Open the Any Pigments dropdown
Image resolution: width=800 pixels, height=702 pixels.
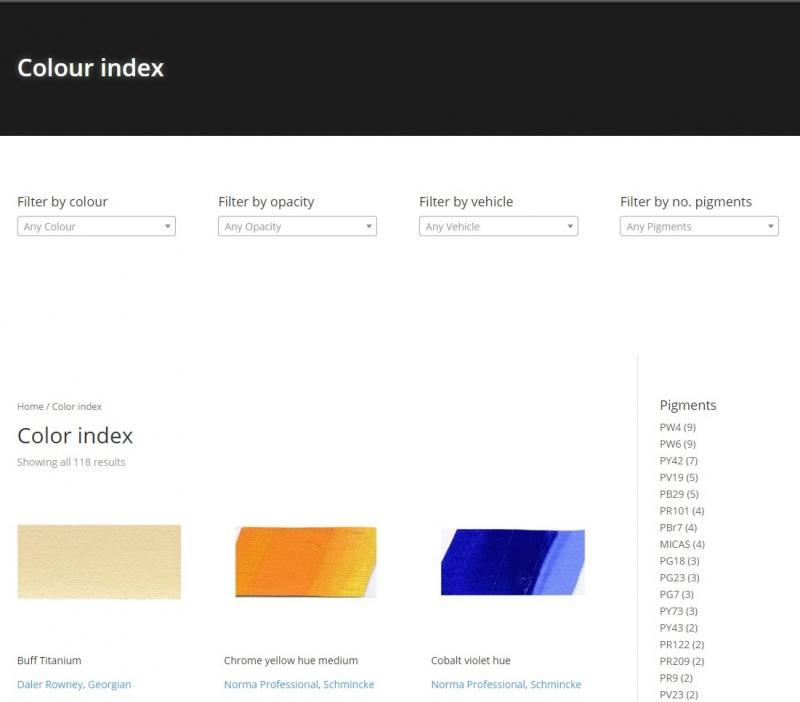tap(699, 226)
